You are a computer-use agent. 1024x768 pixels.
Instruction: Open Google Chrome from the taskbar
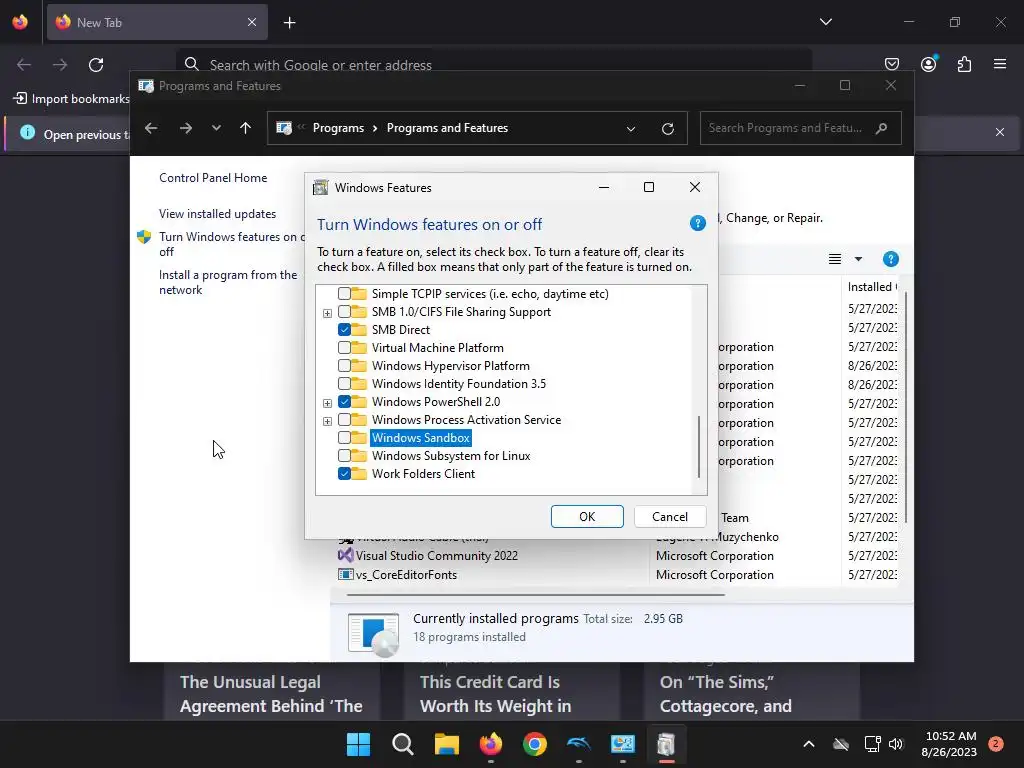[534, 744]
